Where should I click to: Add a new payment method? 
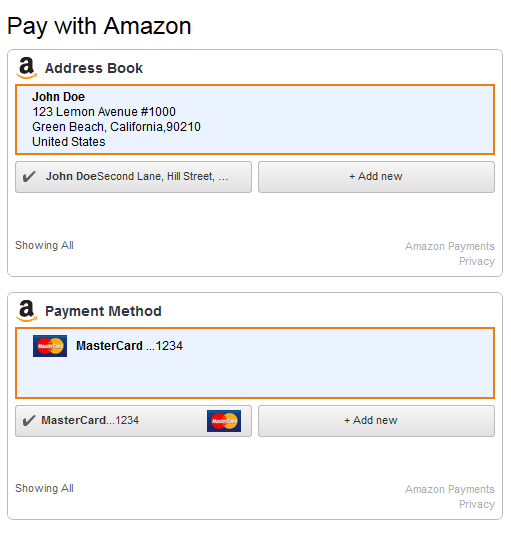click(x=376, y=421)
